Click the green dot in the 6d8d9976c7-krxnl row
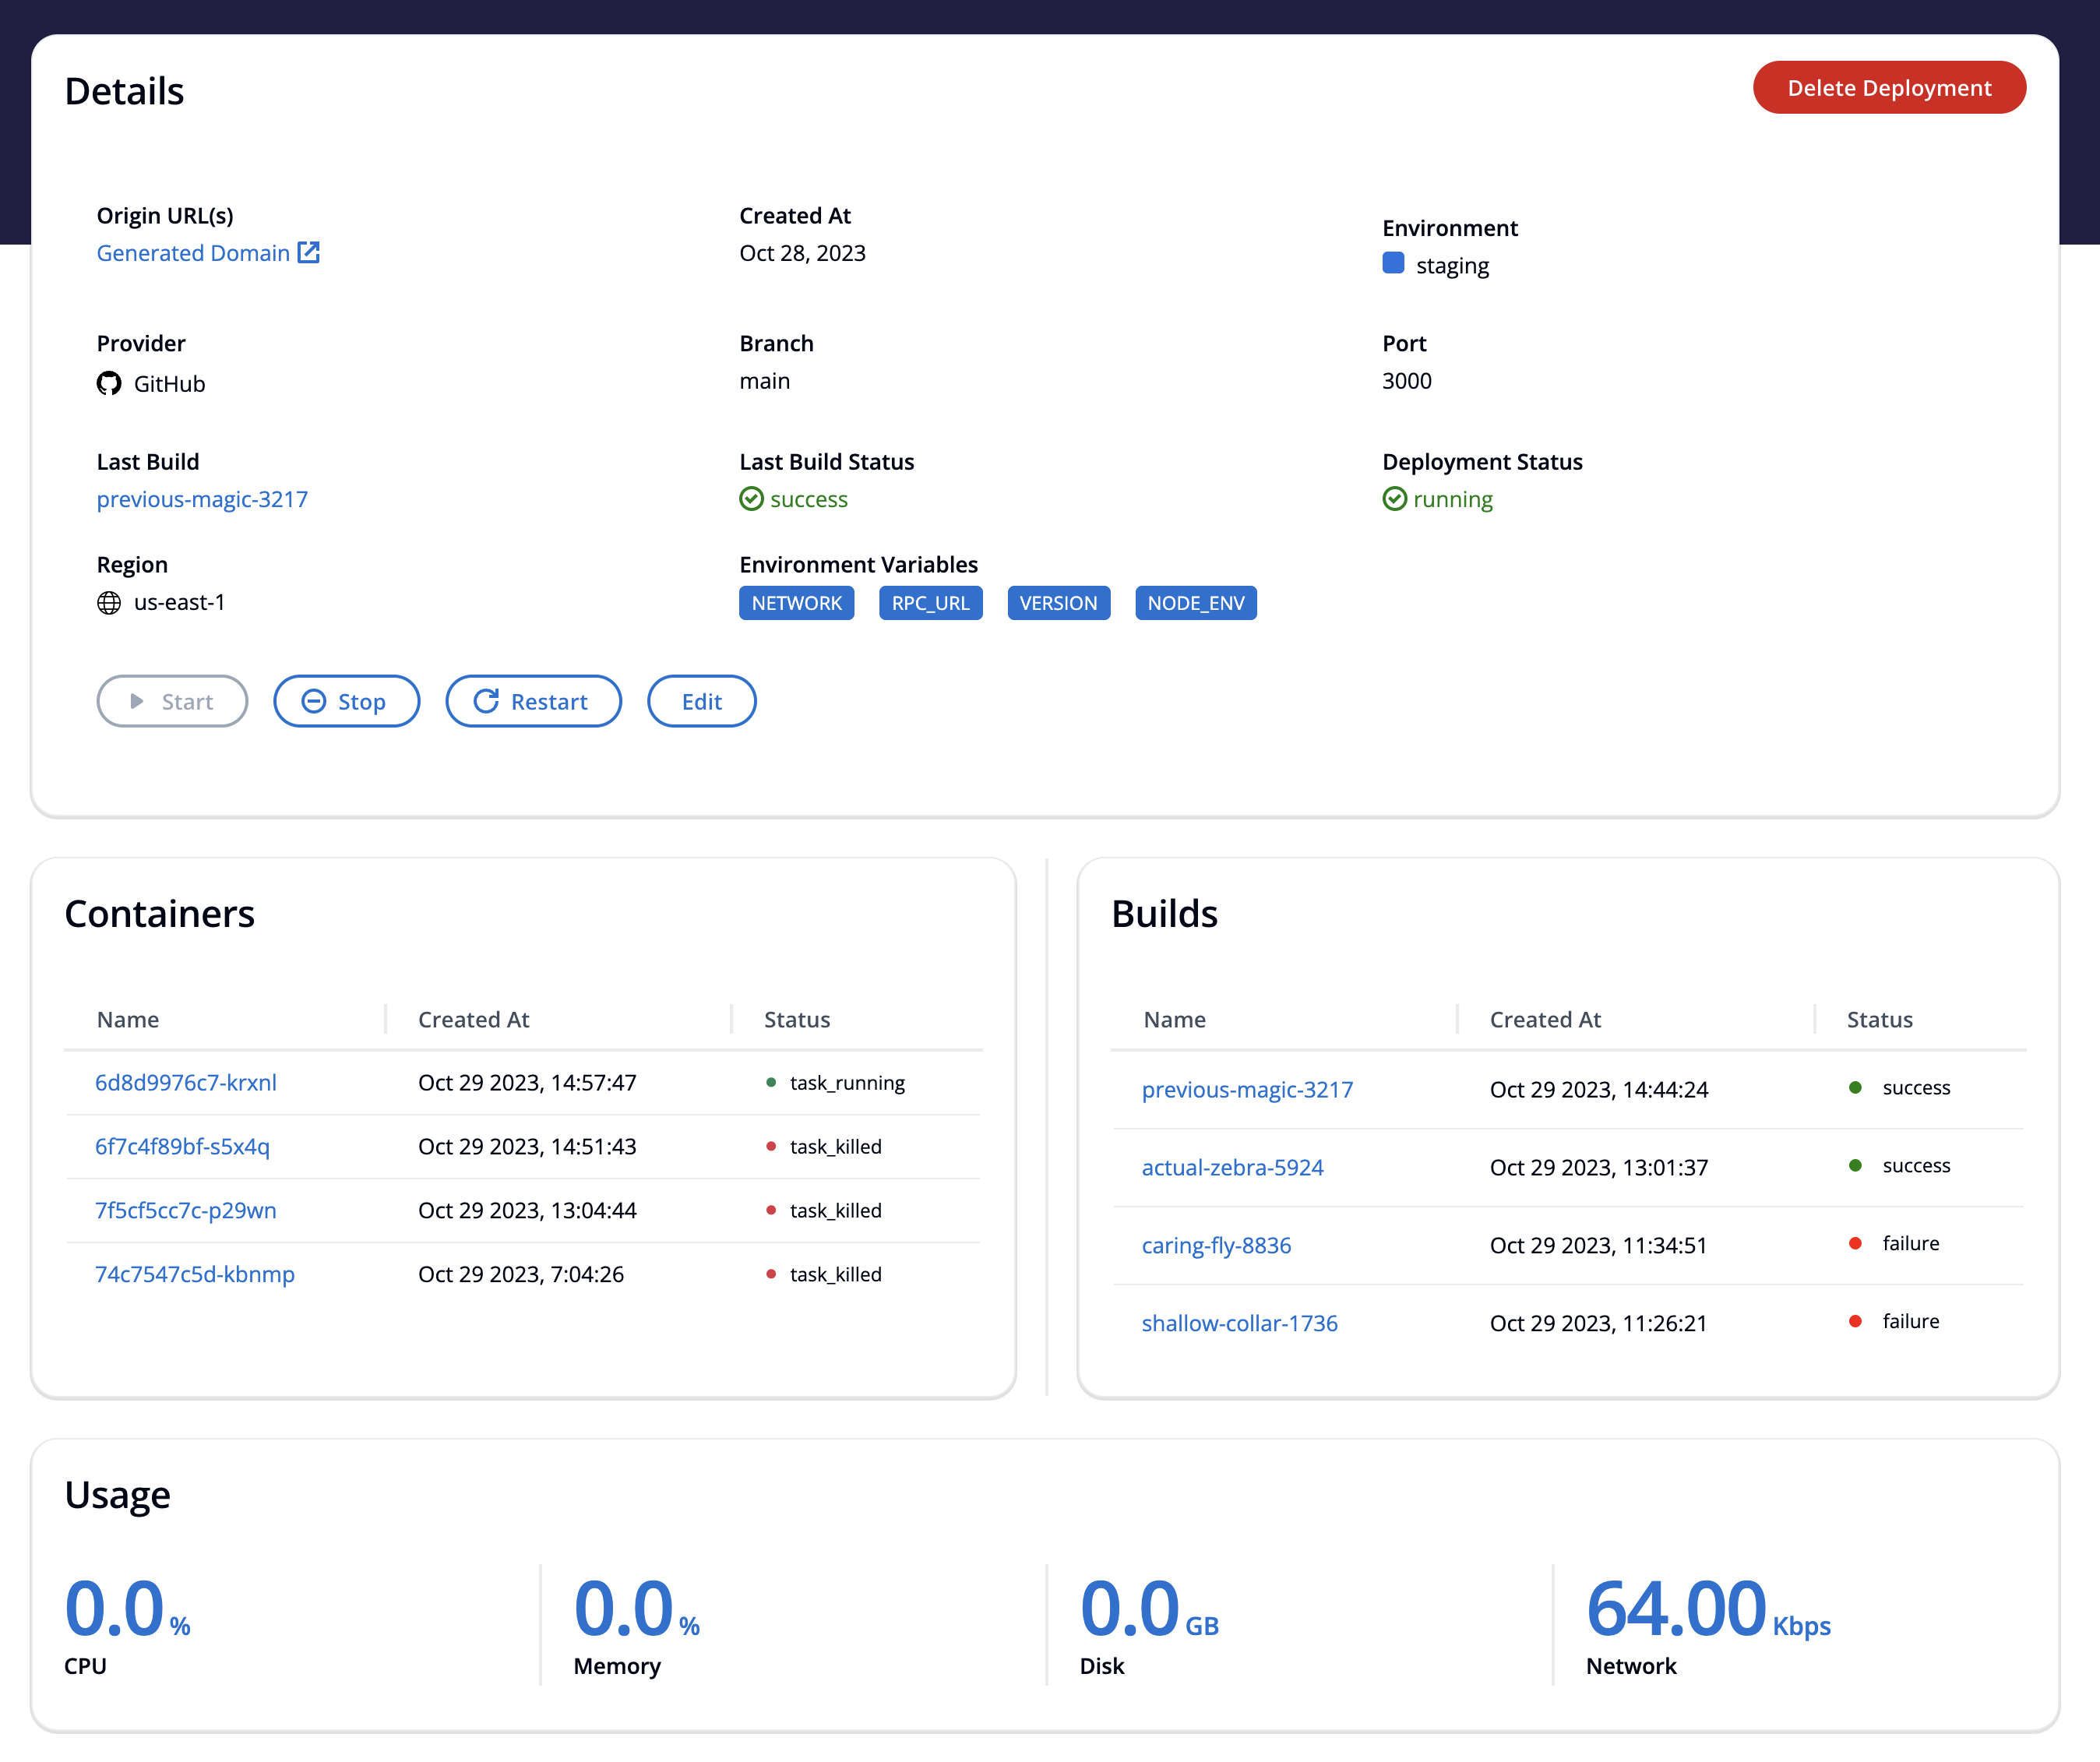The width and height of the screenshot is (2100, 1762). click(771, 1082)
